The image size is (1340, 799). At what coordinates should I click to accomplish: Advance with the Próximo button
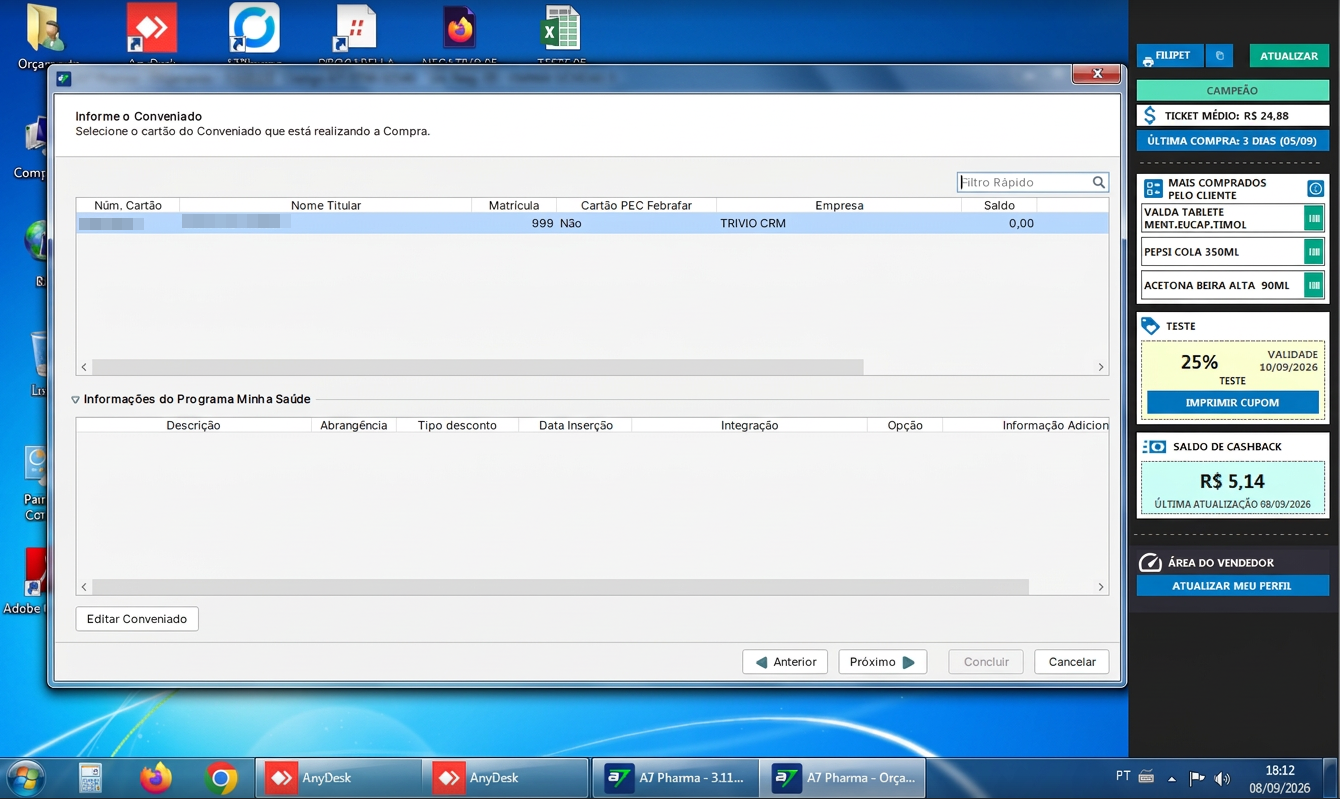(x=882, y=662)
